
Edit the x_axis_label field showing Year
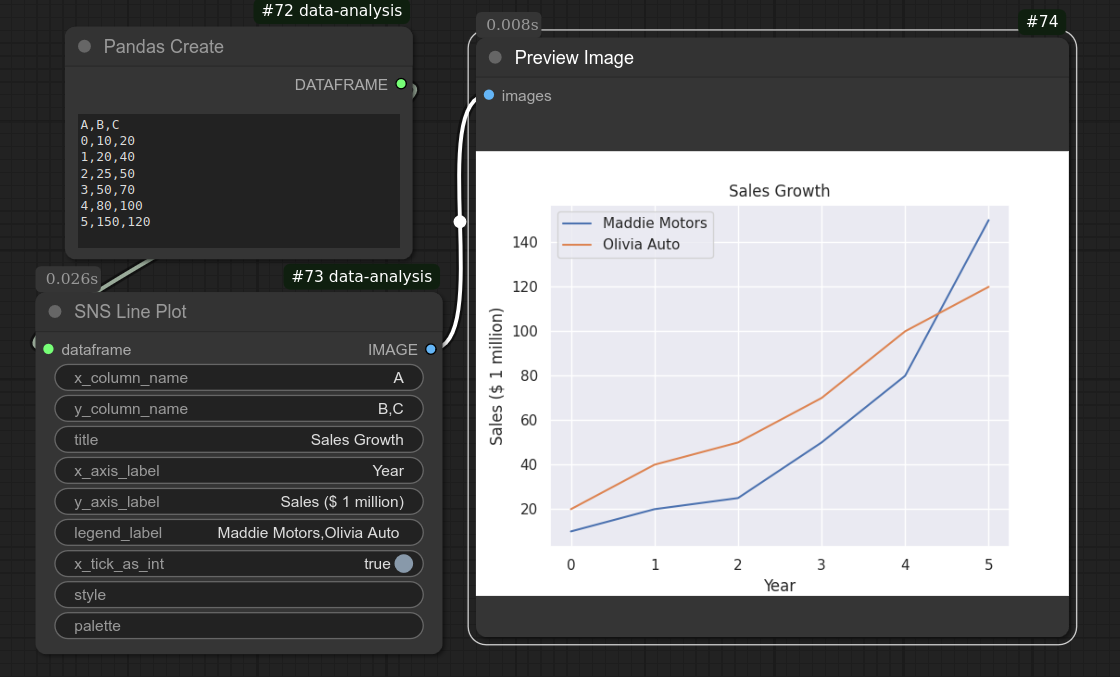[x=239, y=471]
